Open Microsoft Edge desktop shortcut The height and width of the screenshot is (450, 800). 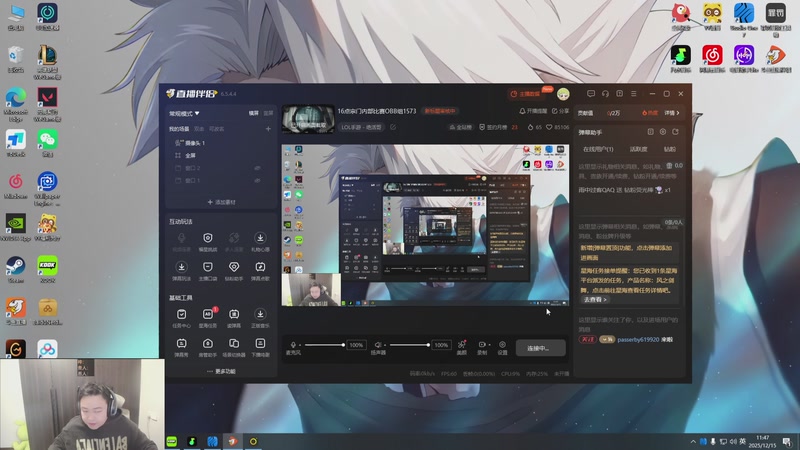[16, 105]
